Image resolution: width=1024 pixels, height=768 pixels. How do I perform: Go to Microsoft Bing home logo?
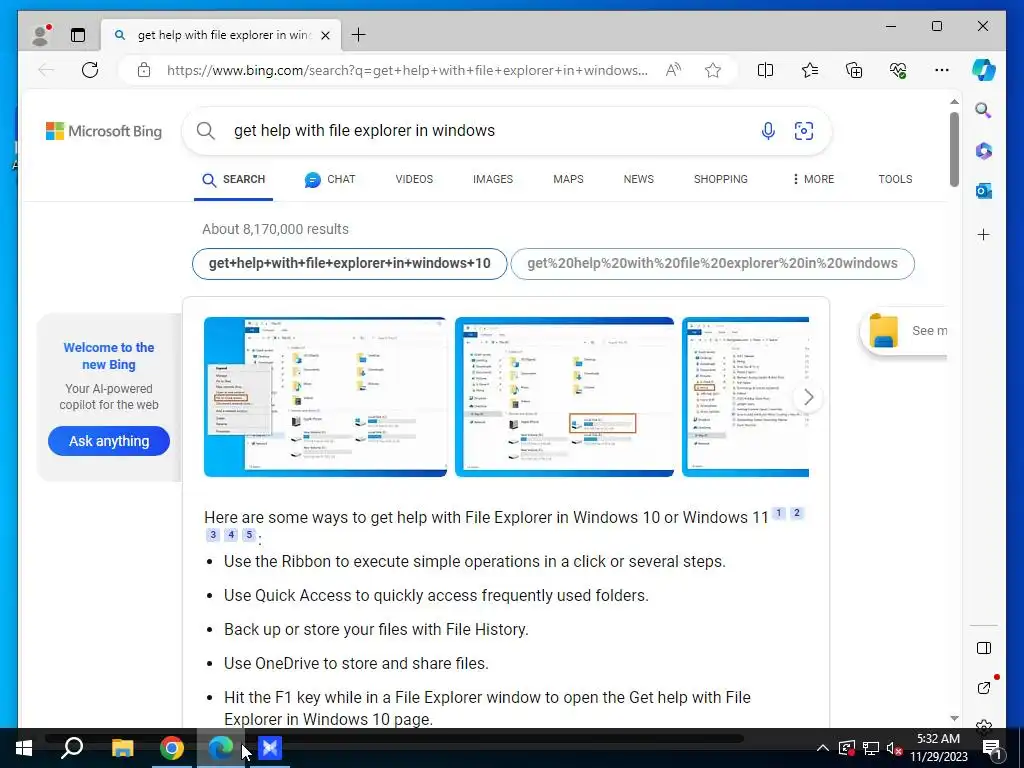tap(104, 131)
